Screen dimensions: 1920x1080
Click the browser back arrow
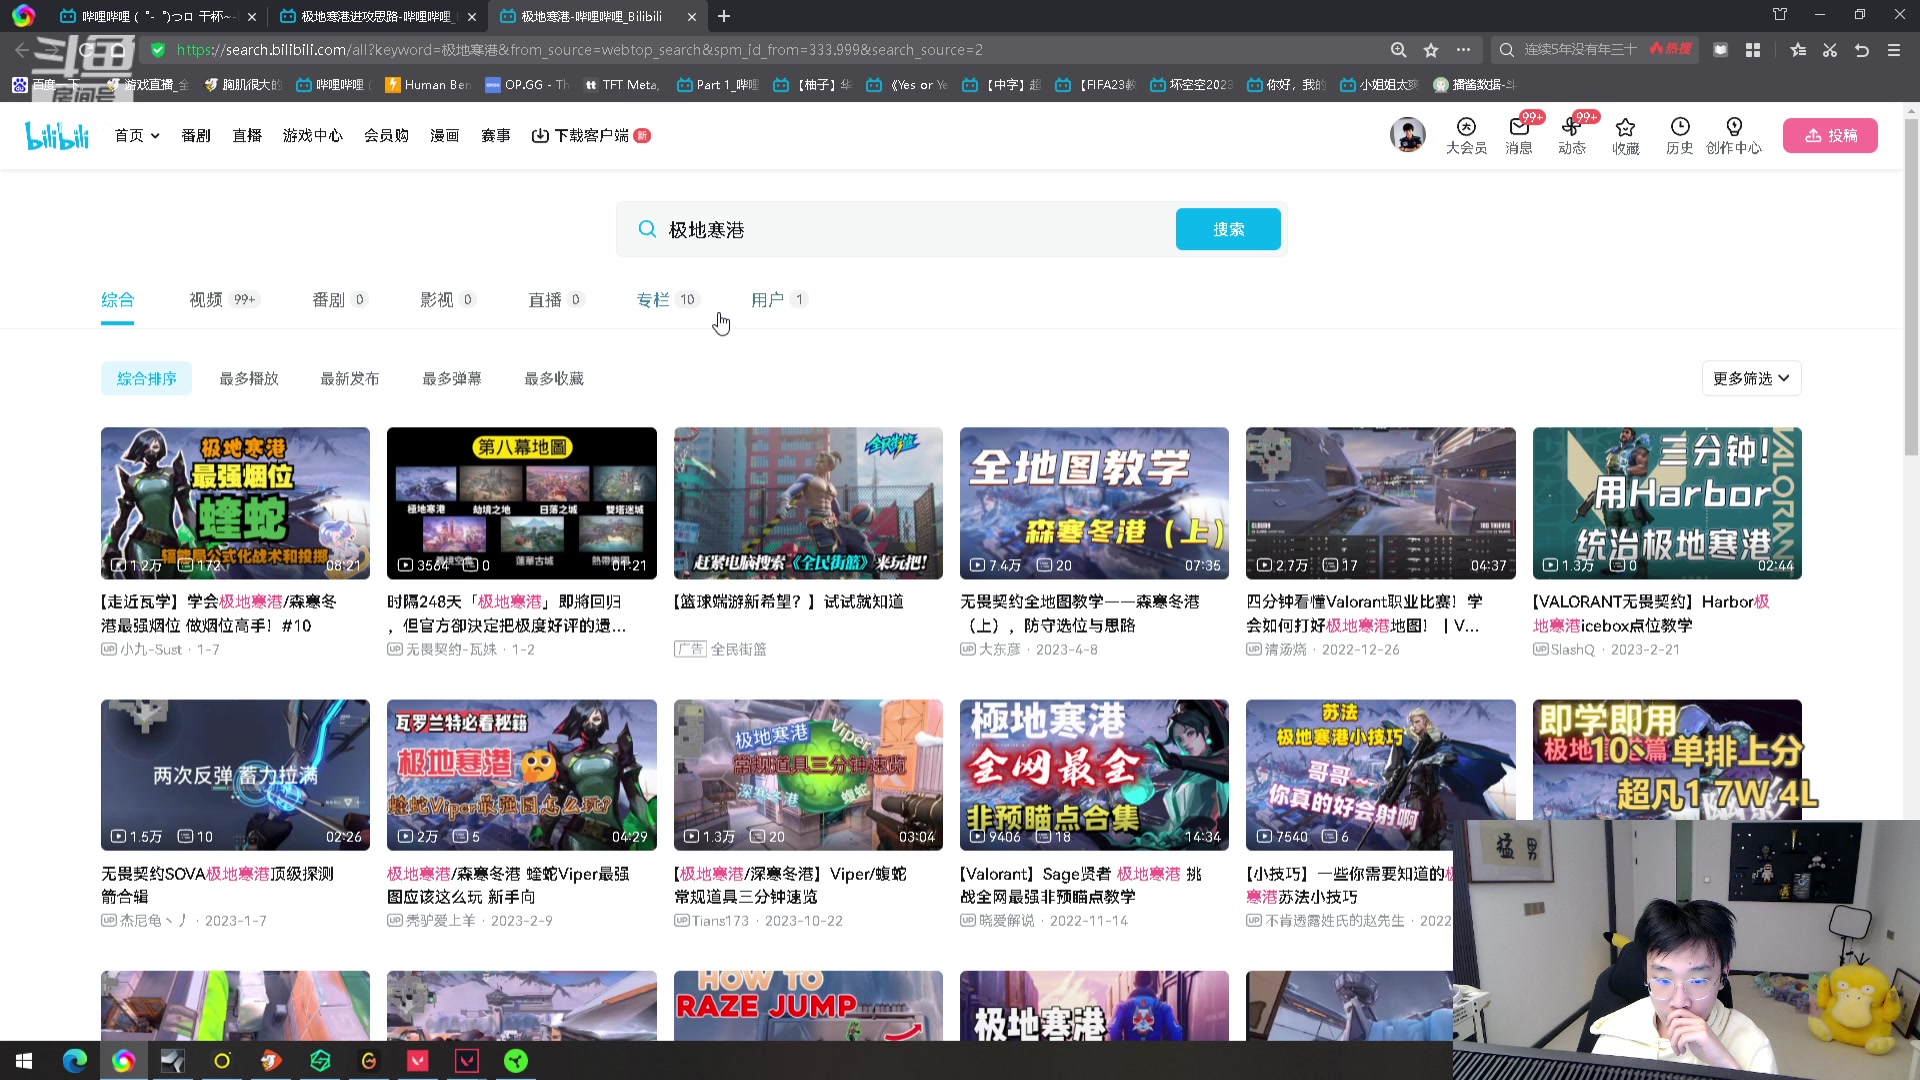pos(22,49)
